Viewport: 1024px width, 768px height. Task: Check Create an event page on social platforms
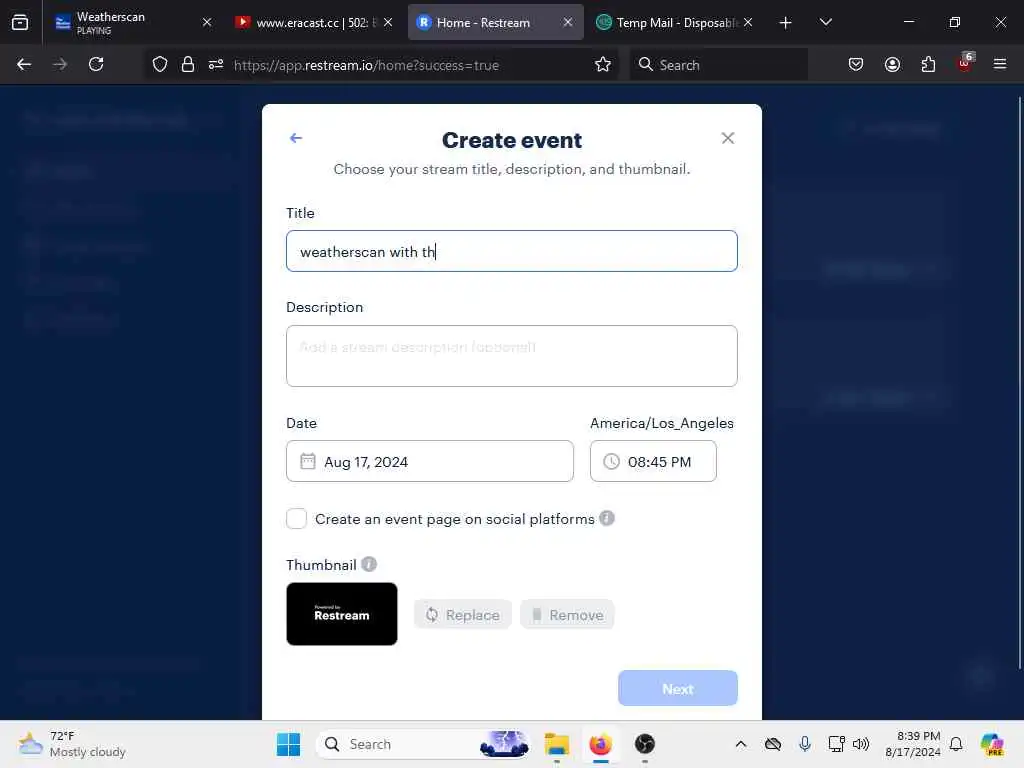(296, 519)
